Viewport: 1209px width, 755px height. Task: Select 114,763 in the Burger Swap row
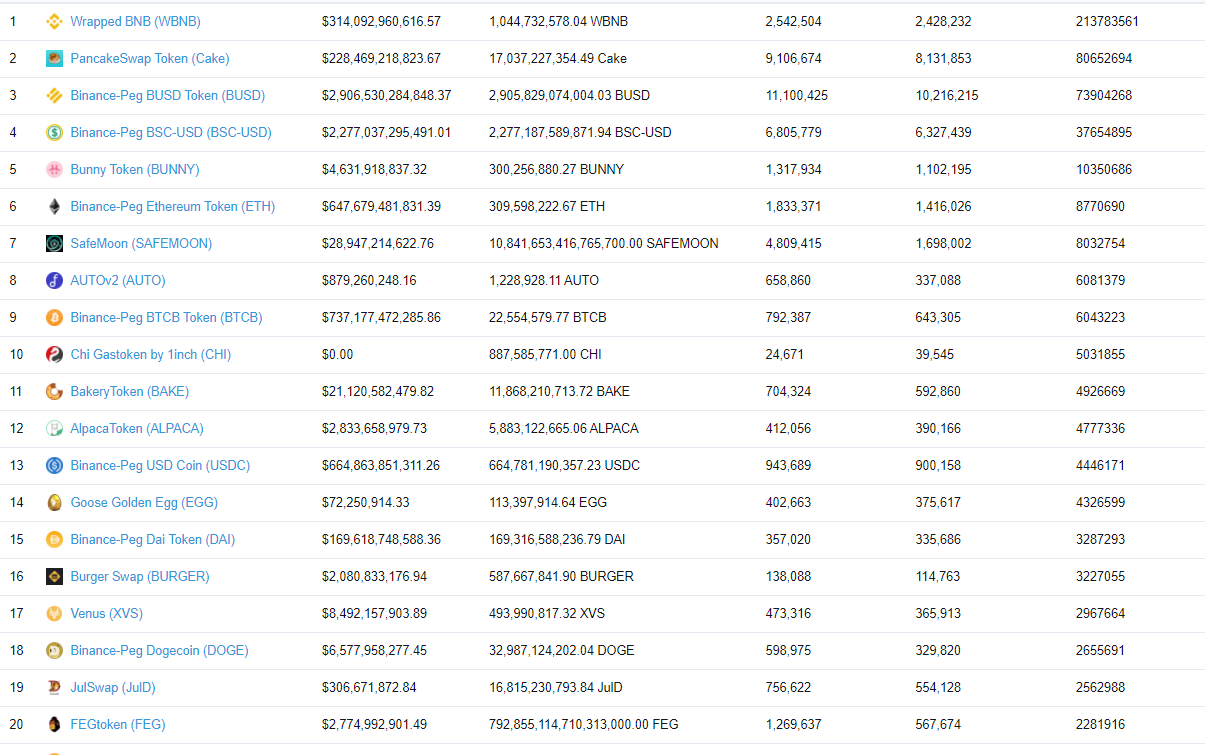click(938, 576)
